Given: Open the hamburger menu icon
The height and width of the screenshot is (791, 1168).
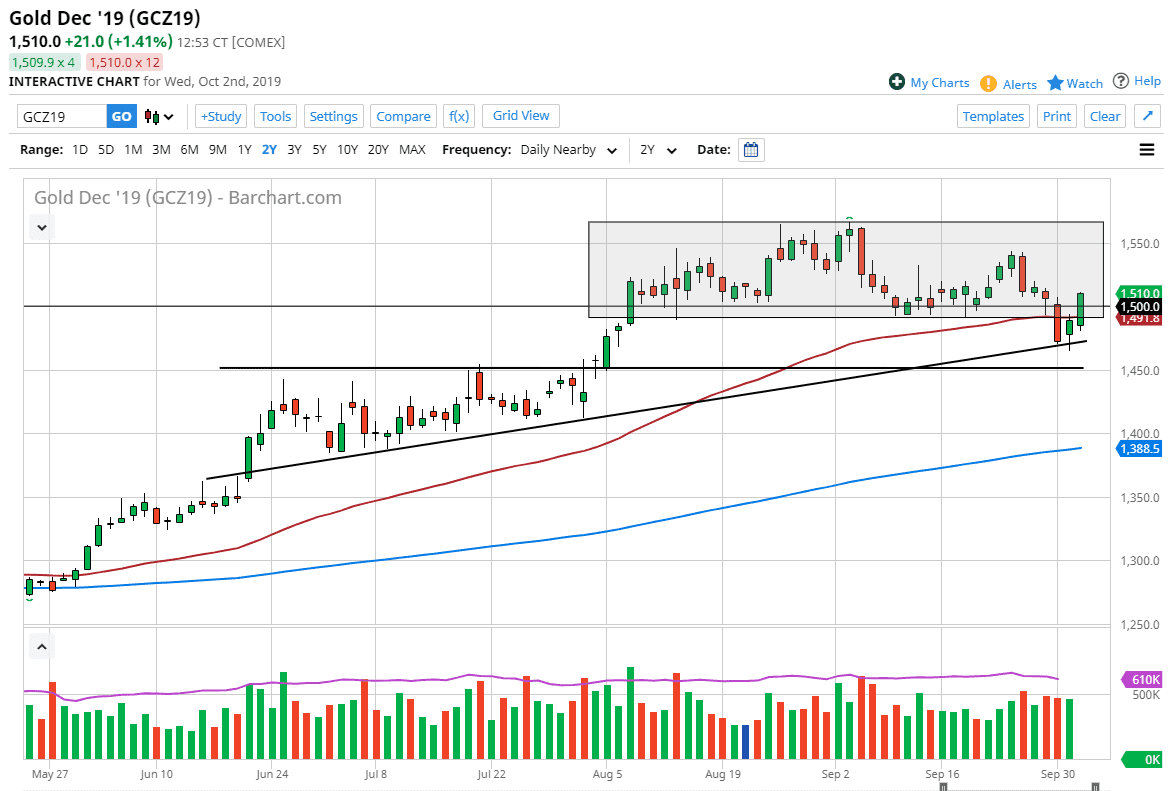Looking at the screenshot, I should pos(1146,150).
